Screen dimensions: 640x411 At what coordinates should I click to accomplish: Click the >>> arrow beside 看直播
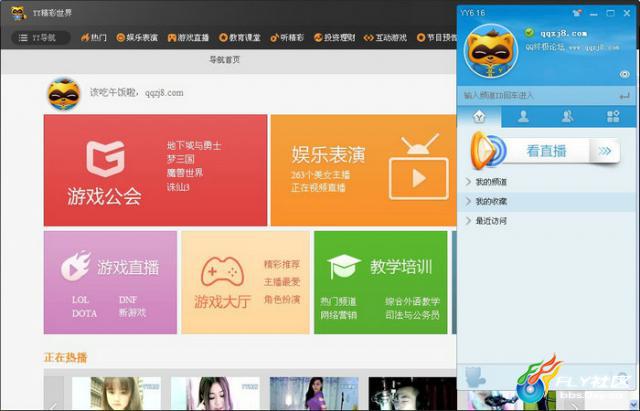[604, 151]
